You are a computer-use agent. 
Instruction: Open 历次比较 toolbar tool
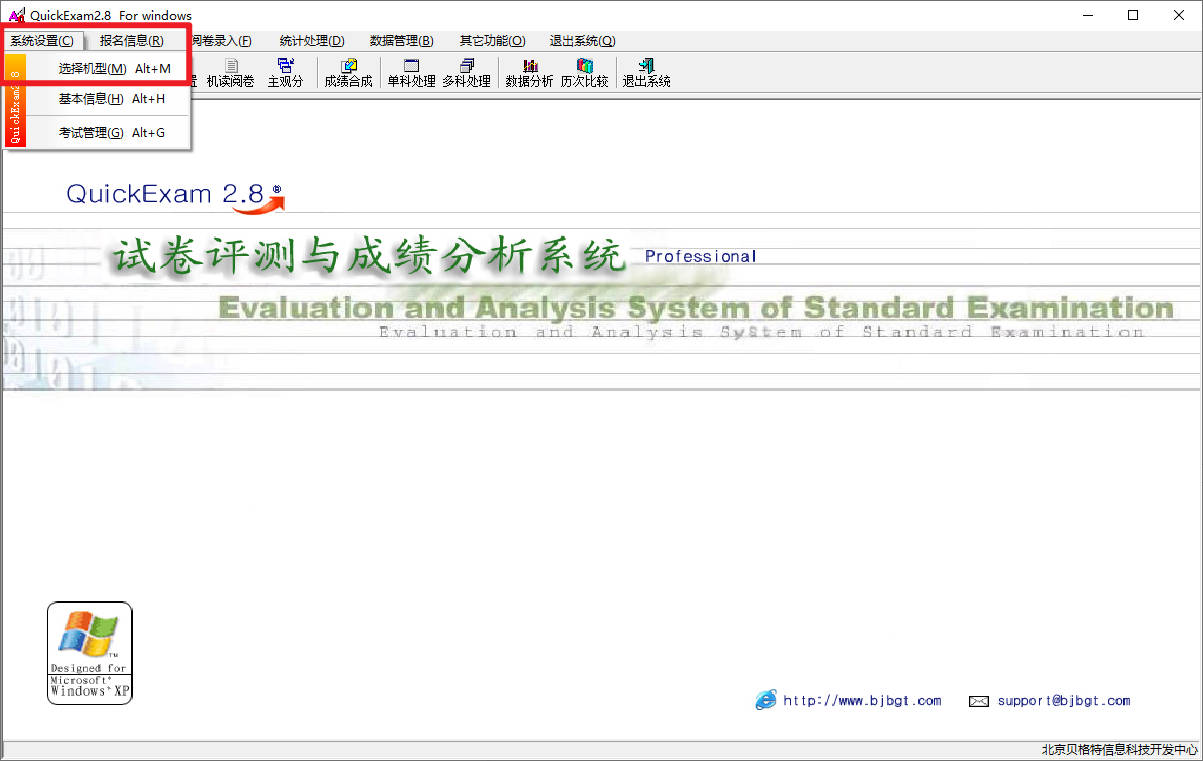click(584, 73)
